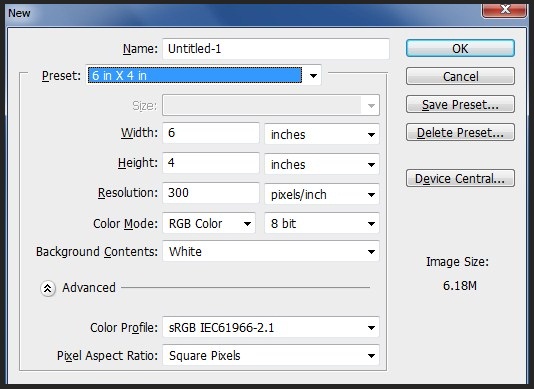Open the Resolution units pixels/inch dropdown
This screenshot has height=389, width=534.
pos(322,194)
